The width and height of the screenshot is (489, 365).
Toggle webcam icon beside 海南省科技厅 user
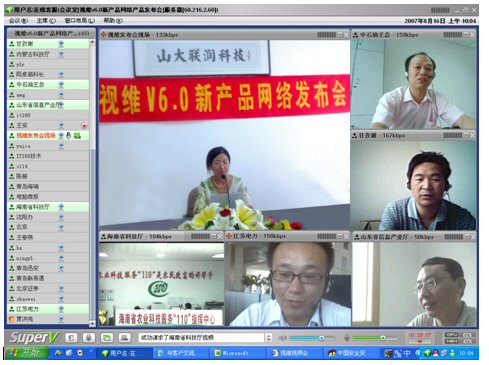61,207
